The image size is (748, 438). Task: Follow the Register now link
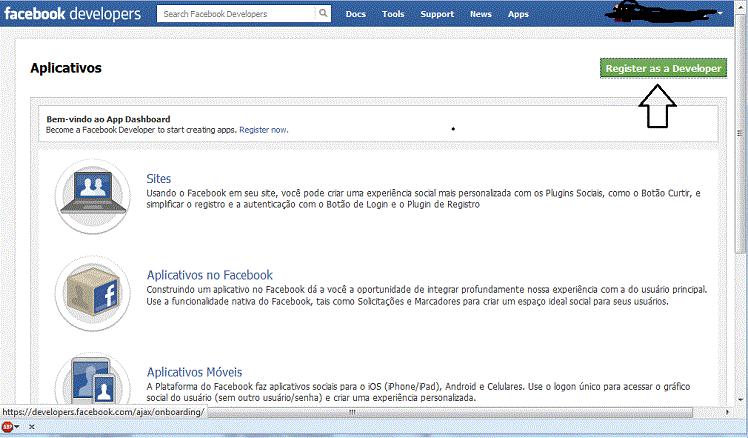tap(263, 130)
